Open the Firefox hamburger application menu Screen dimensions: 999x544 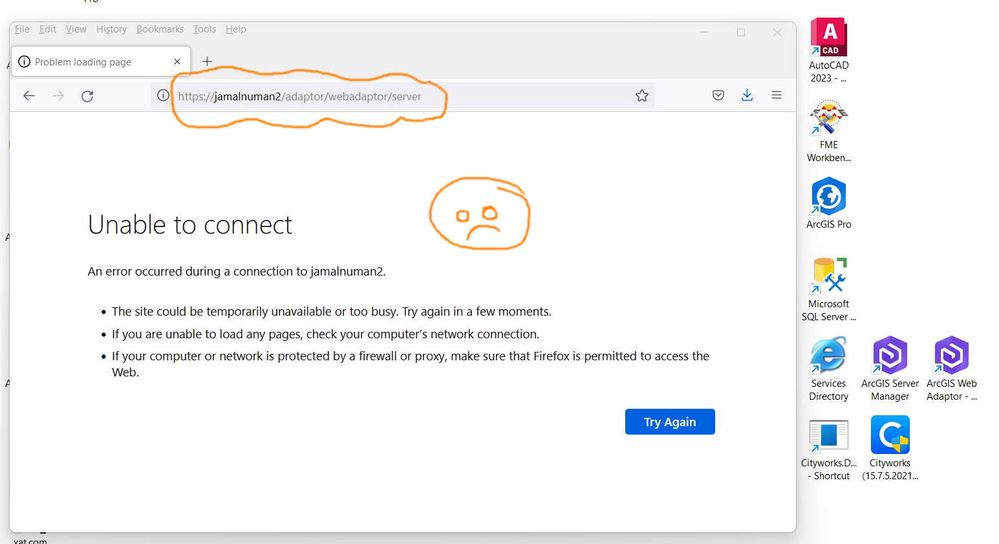(776, 96)
